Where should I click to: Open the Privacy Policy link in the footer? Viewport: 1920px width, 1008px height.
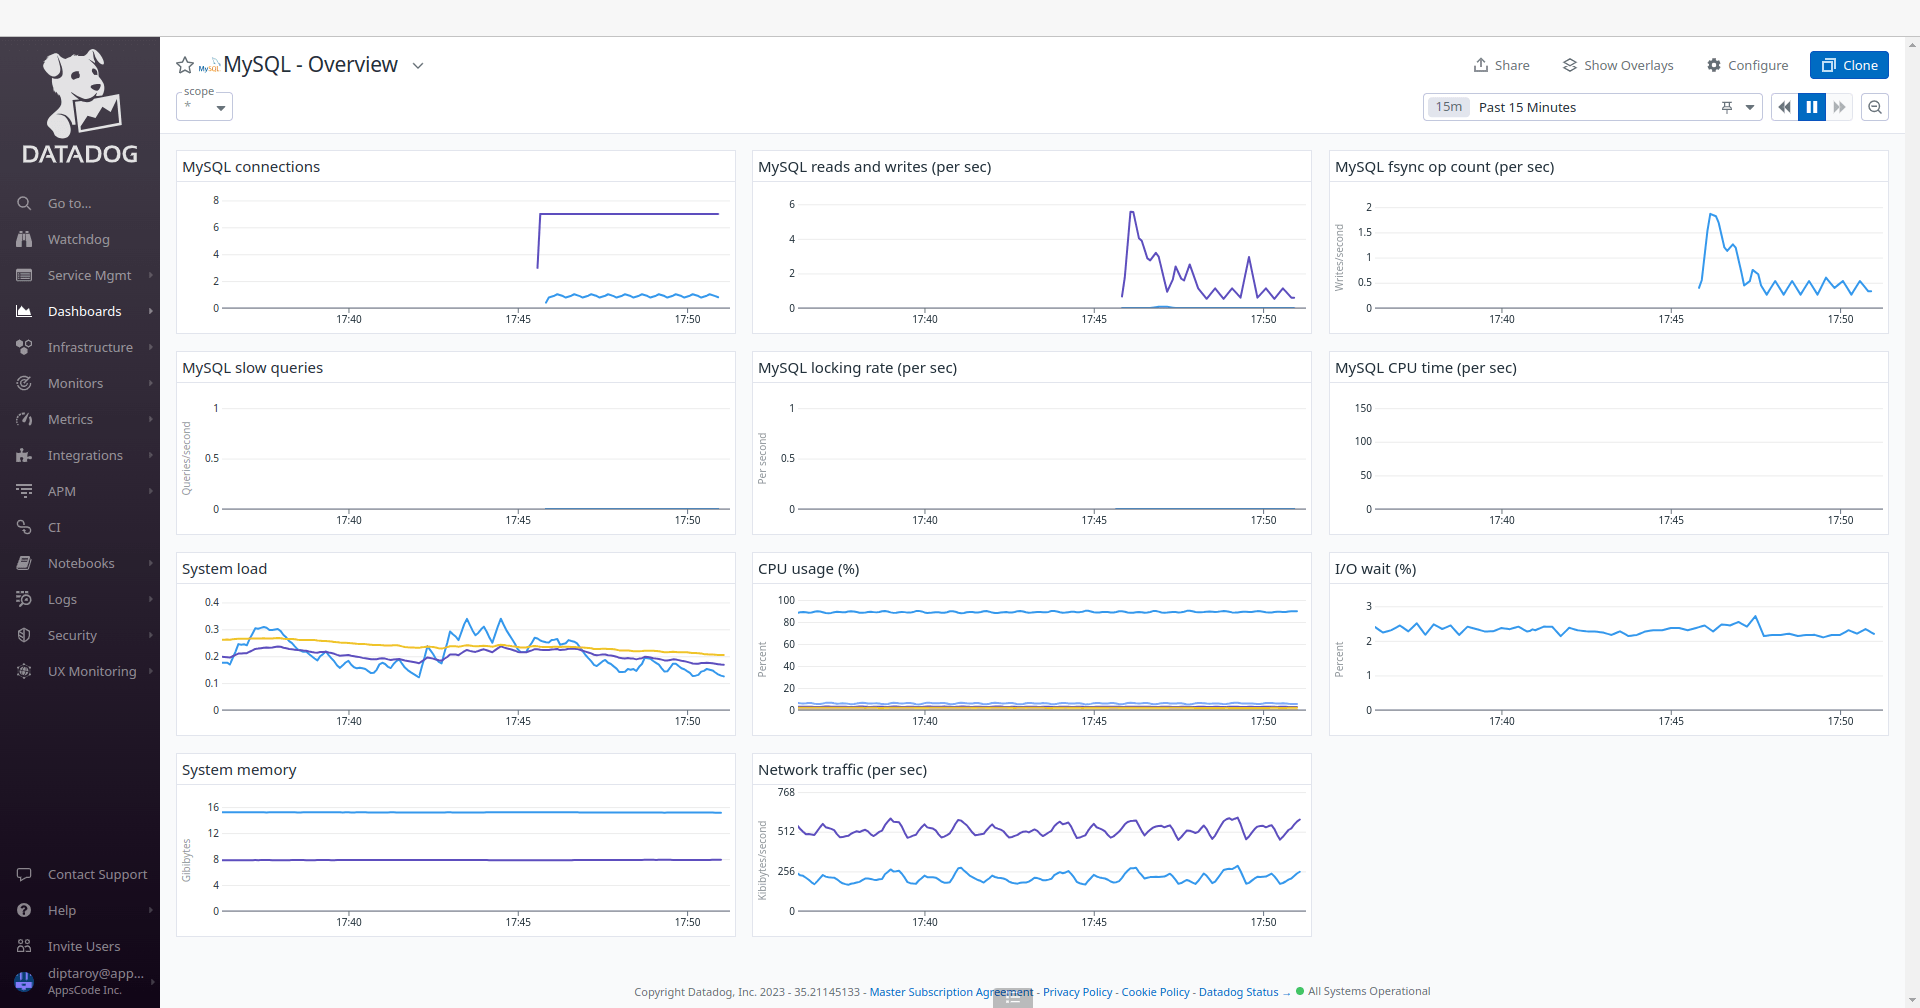pos(1077,991)
